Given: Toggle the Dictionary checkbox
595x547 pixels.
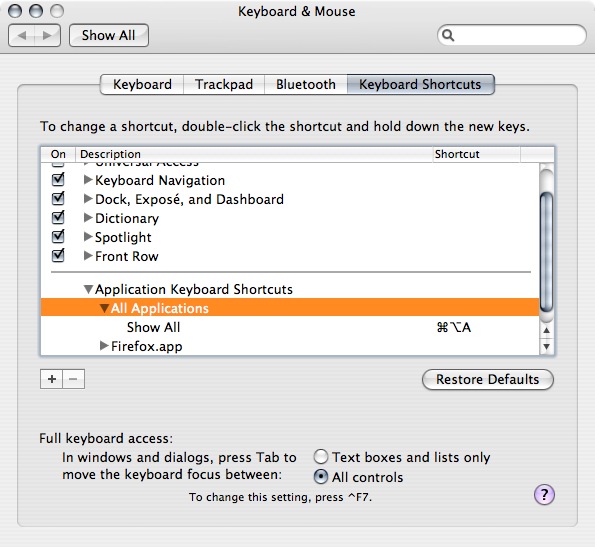Looking at the screenshot, I should click(58, 217).
